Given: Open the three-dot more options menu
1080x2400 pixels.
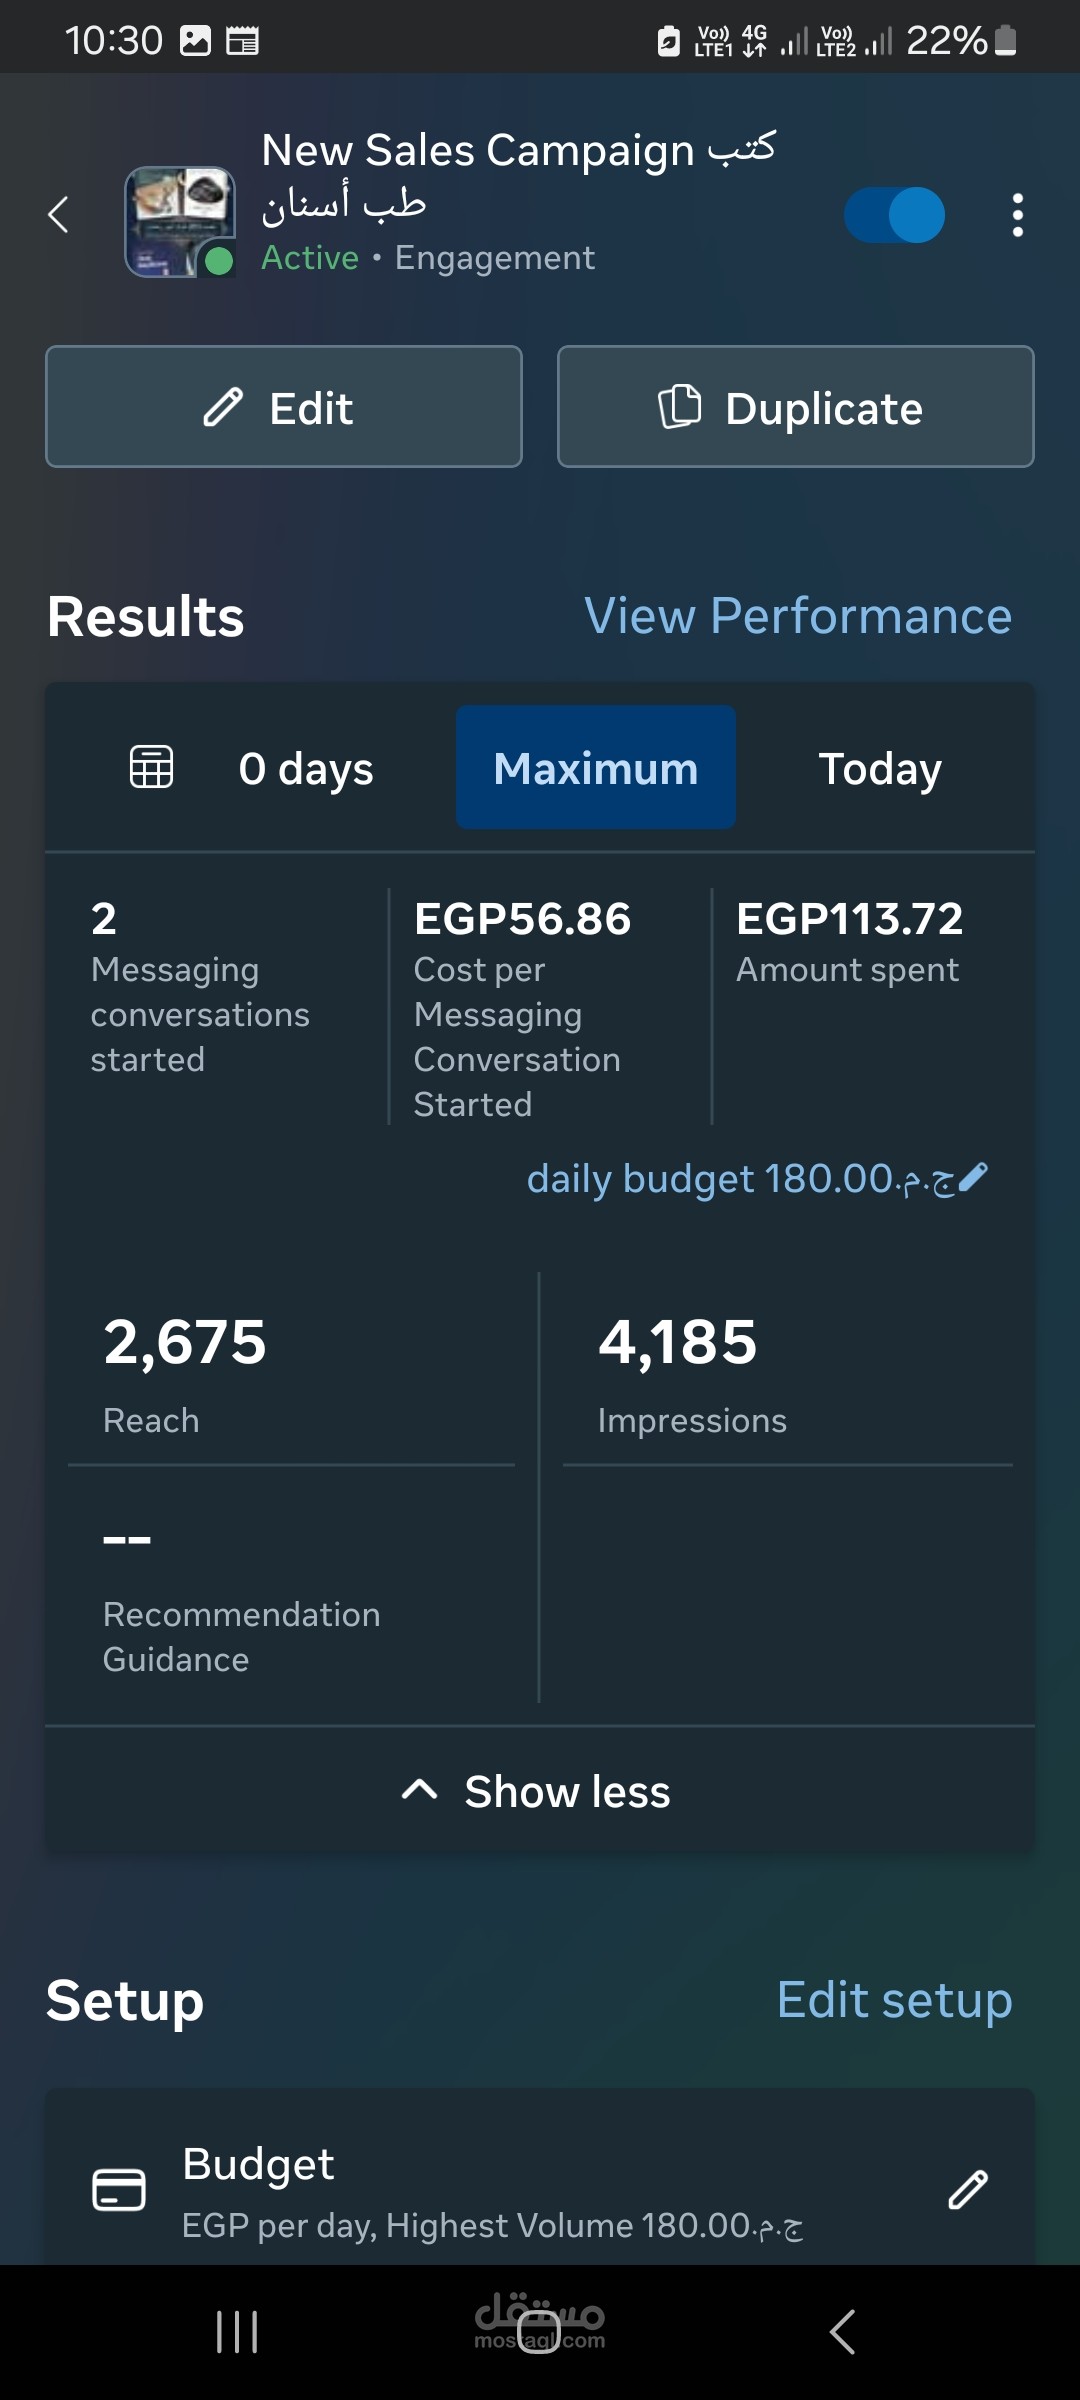Looking at the screenshot, I should pos(1017,215).
